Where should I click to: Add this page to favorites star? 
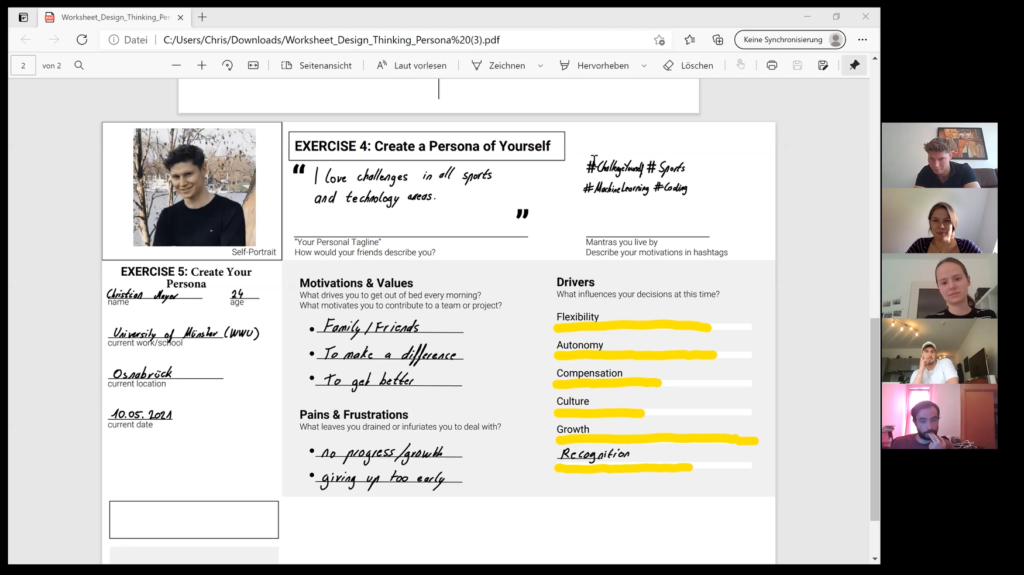[x=659, y=40]
